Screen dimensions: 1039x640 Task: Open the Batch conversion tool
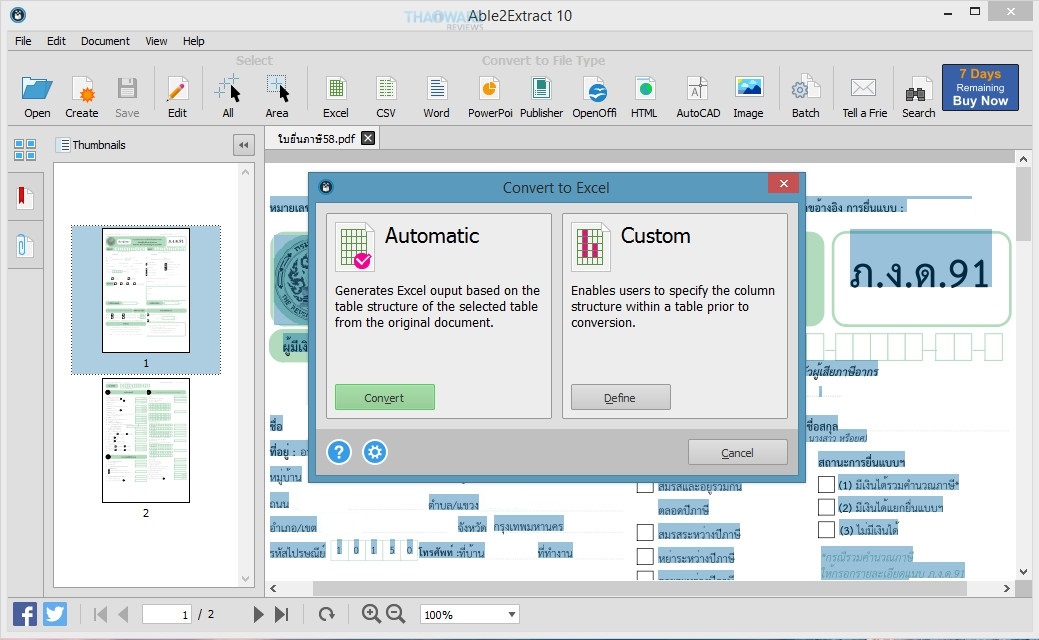[805, 95]
